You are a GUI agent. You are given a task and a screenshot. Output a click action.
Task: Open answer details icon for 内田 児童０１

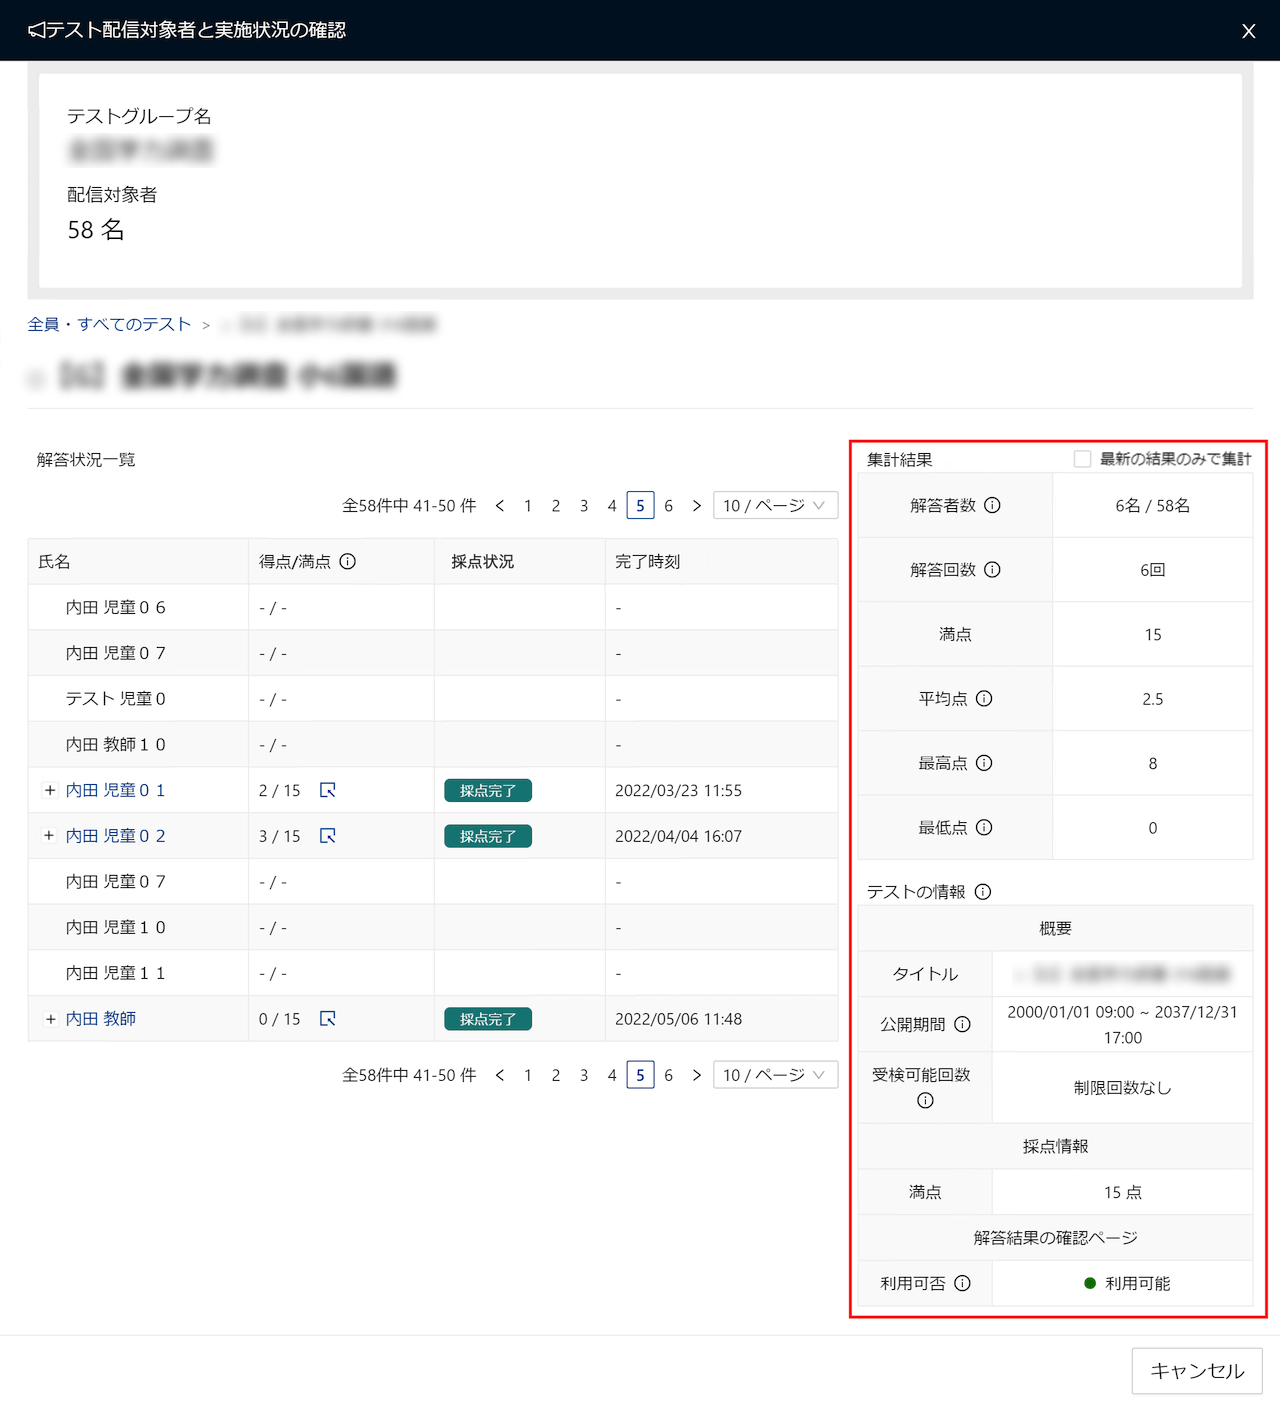327,790
